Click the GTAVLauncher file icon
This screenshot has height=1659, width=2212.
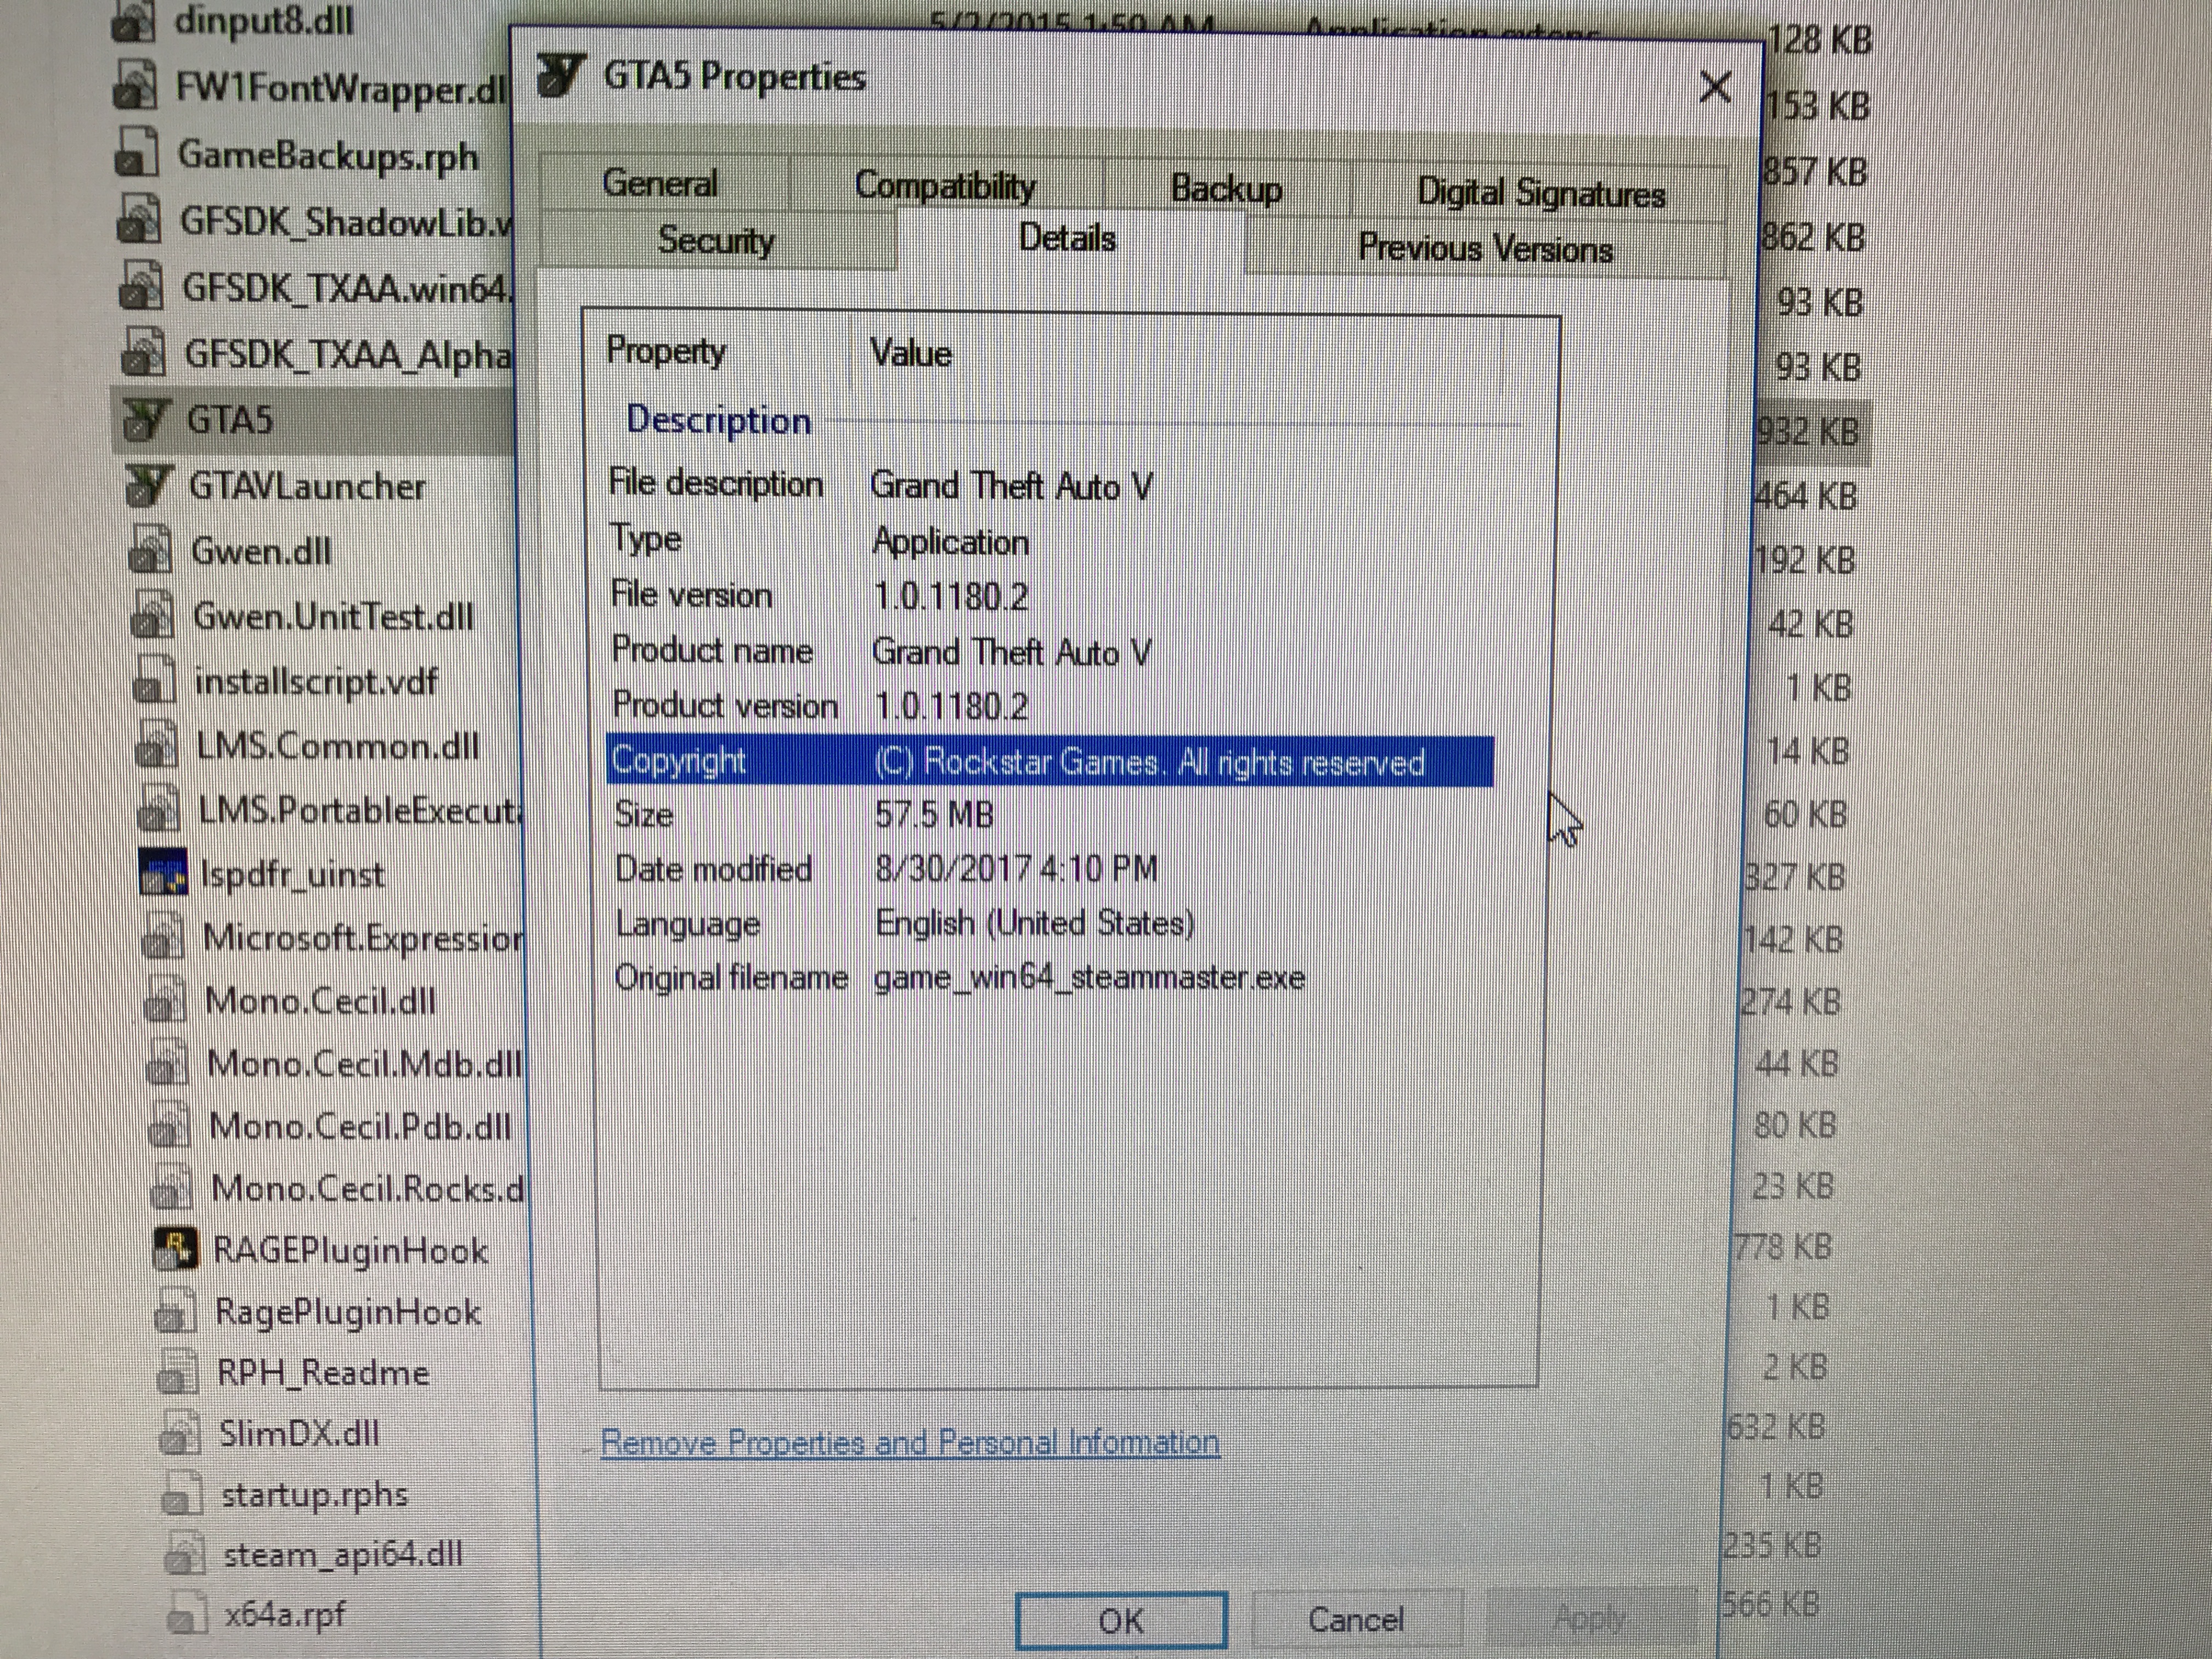[x=149, y=485]
